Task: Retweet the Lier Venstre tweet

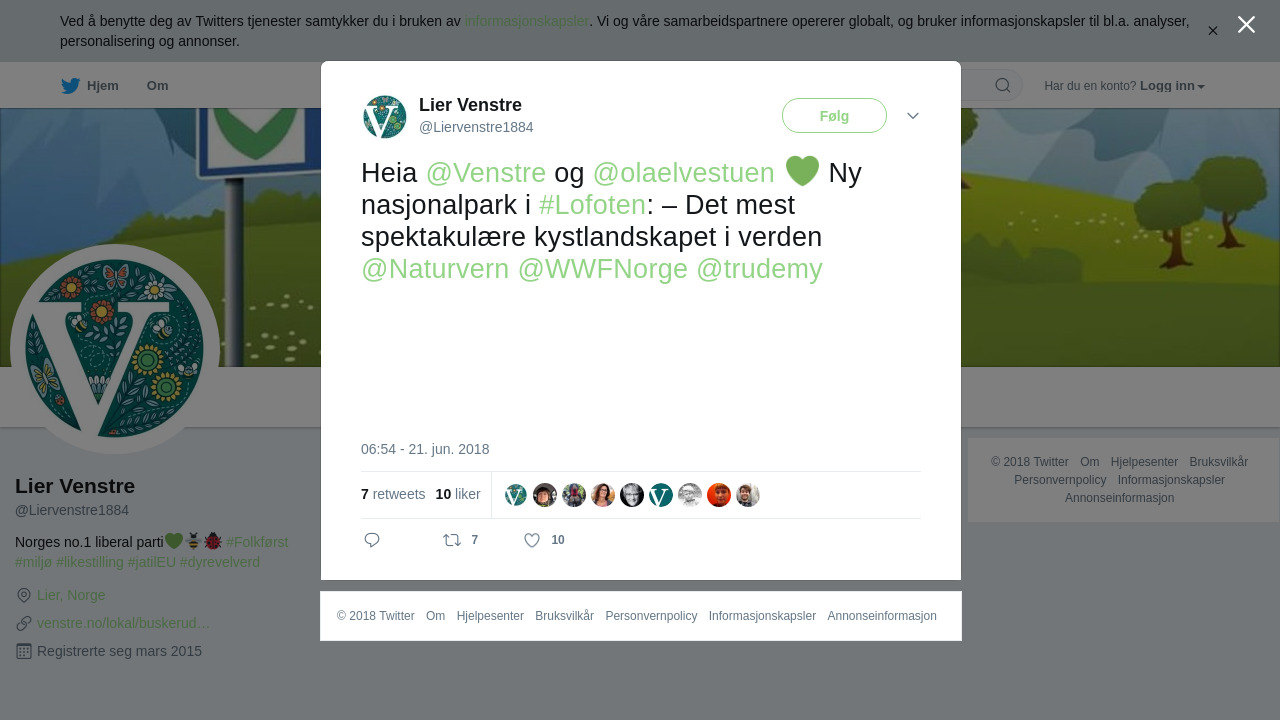Action: tap(452, 540)
